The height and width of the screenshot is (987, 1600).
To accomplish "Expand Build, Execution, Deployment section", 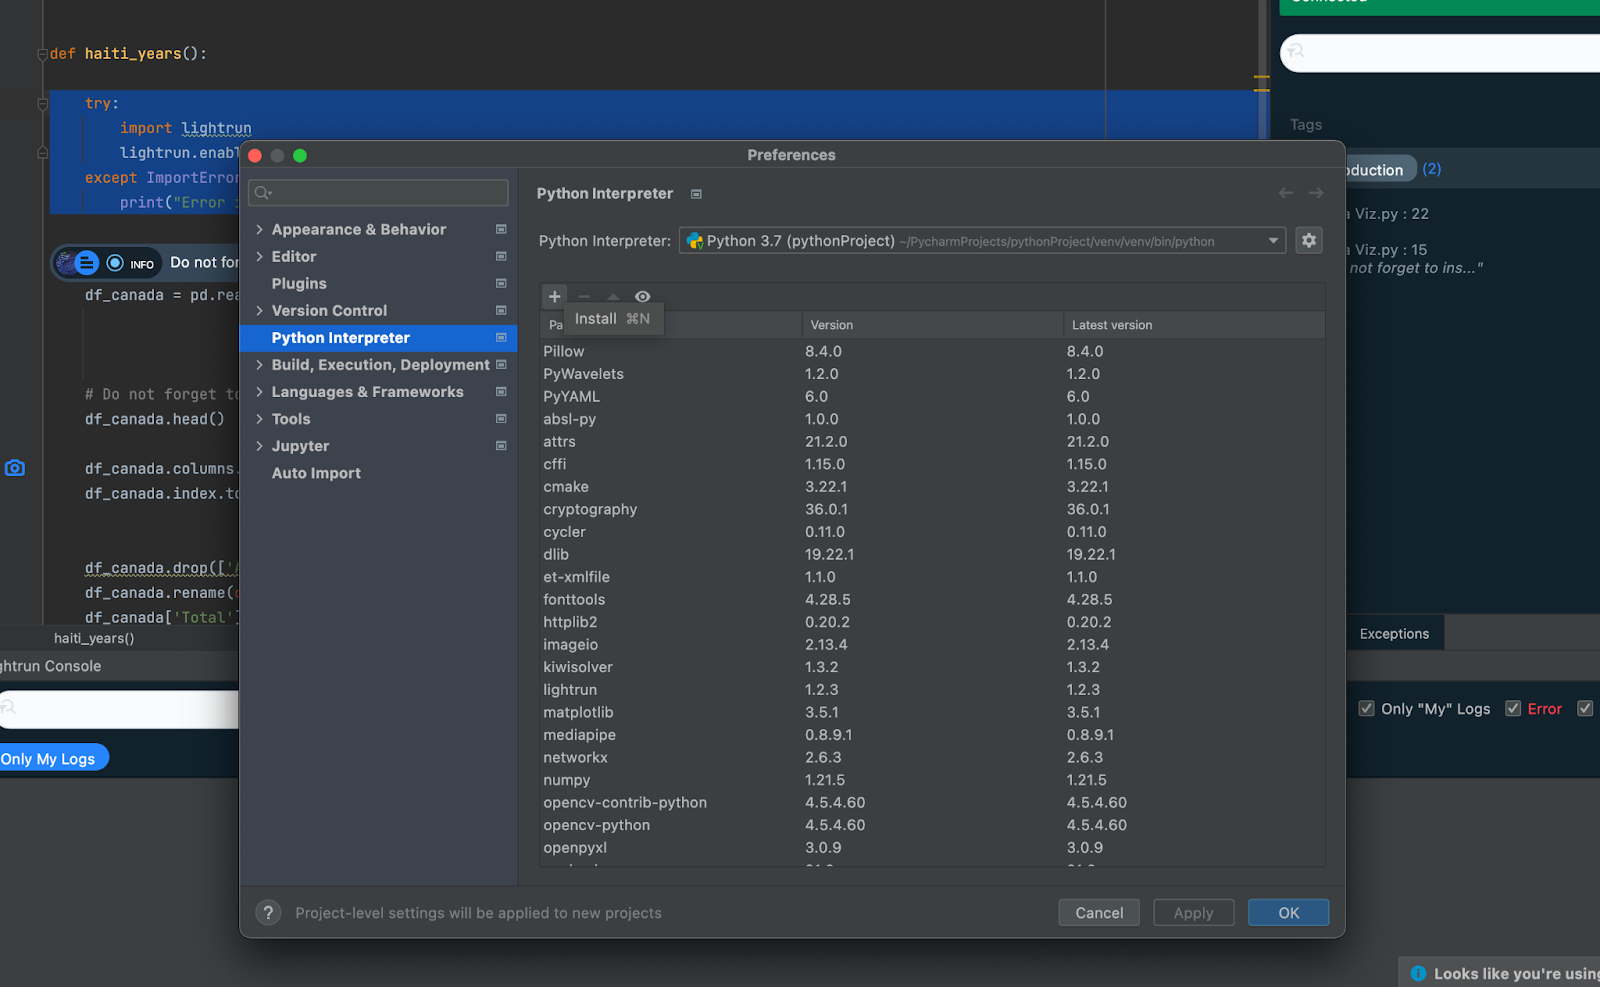I will [x=259, y=364].
